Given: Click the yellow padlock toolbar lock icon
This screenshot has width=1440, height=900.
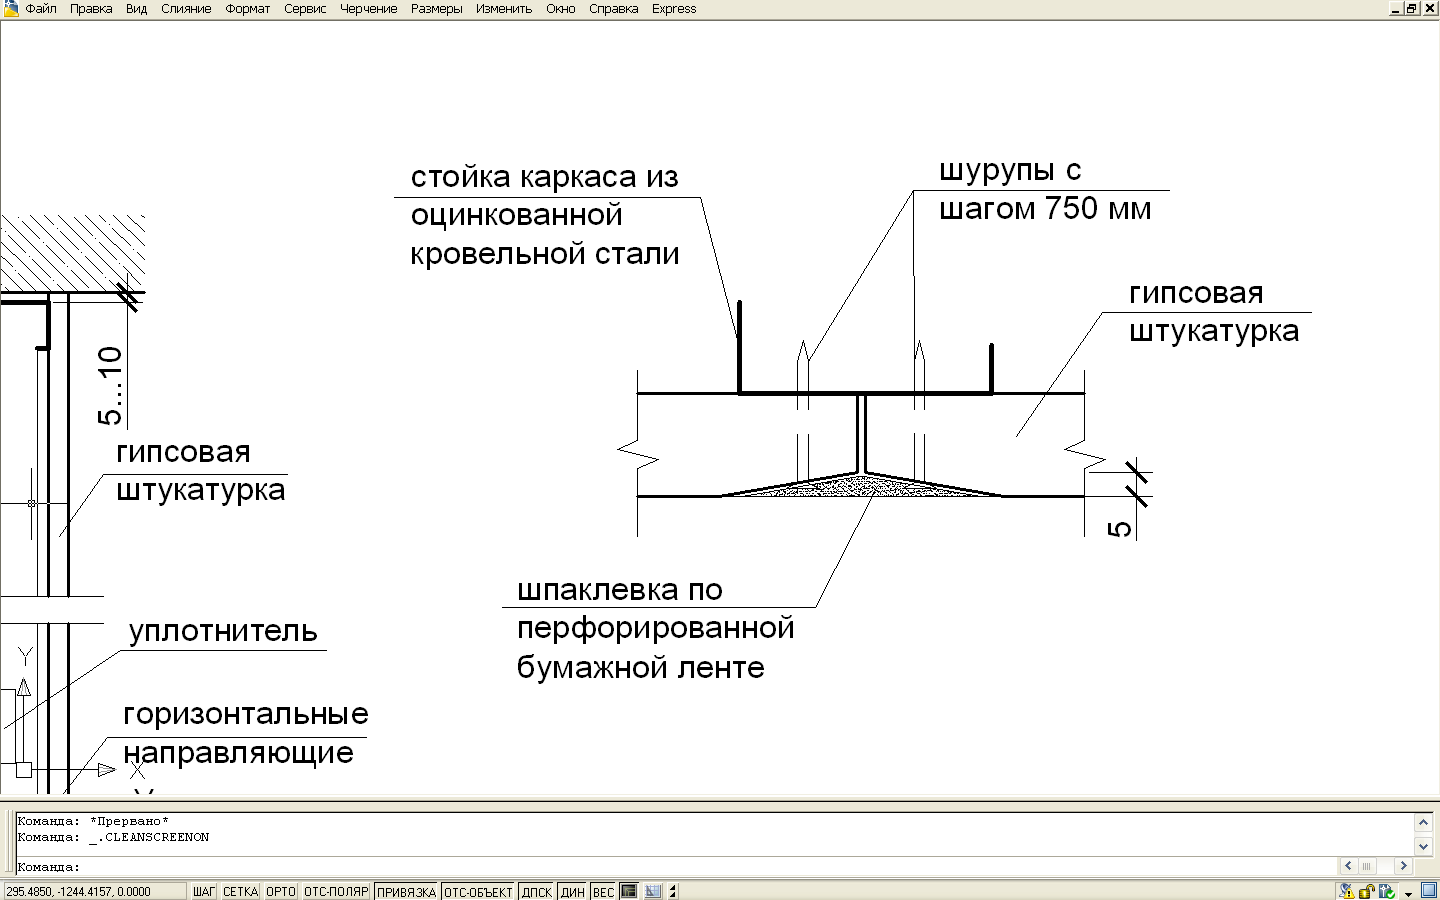Looking at the screenshot, I should coord(1365,891).
